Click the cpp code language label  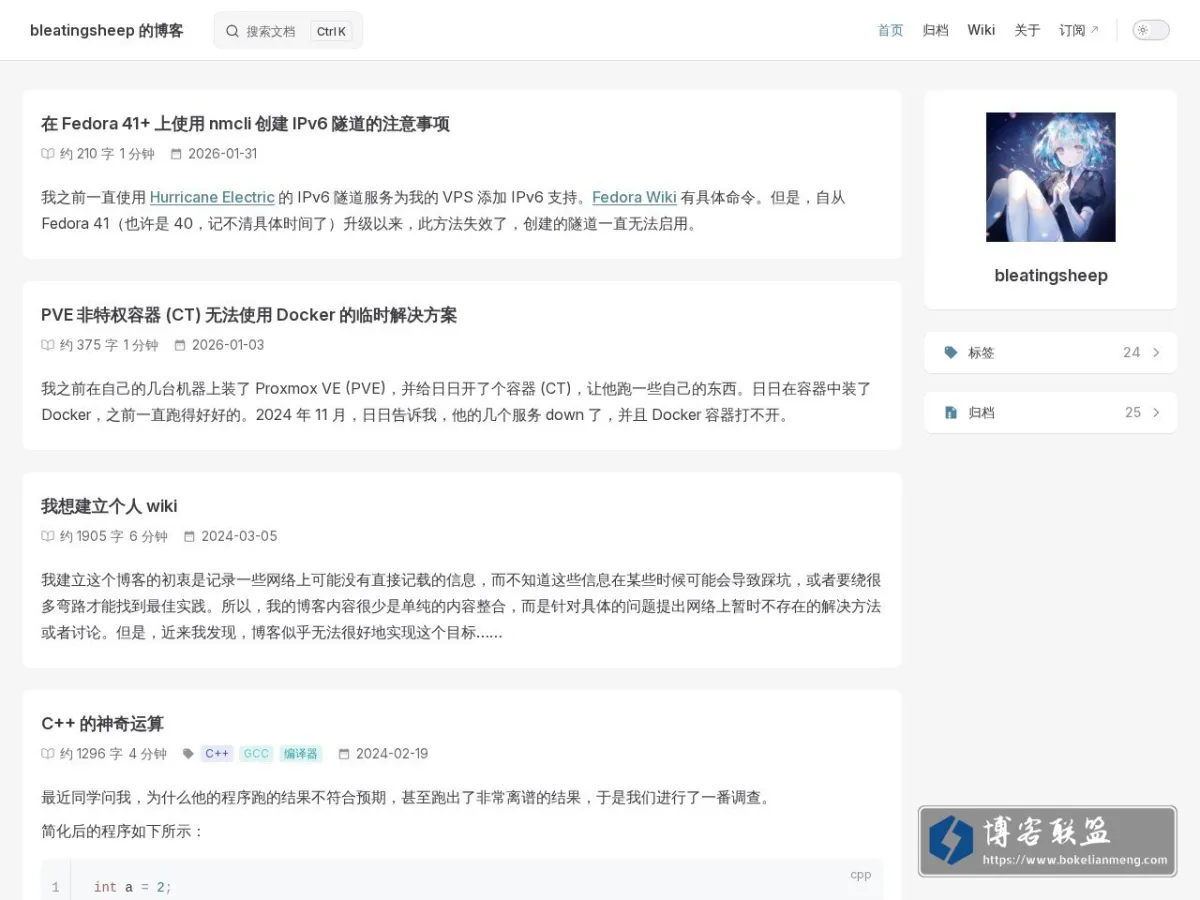861,874
